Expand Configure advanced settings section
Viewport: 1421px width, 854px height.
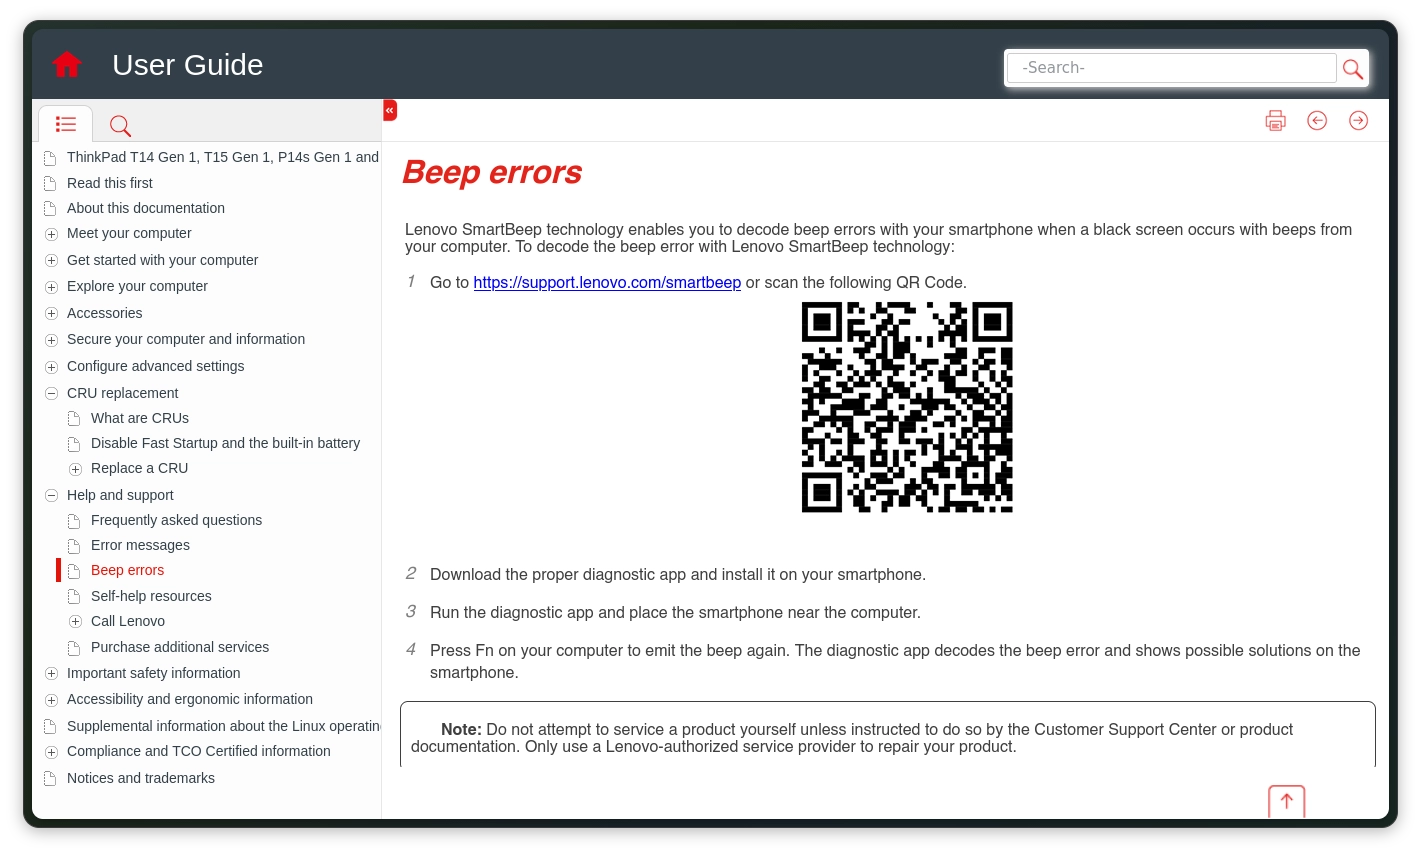tap(51, 367)
